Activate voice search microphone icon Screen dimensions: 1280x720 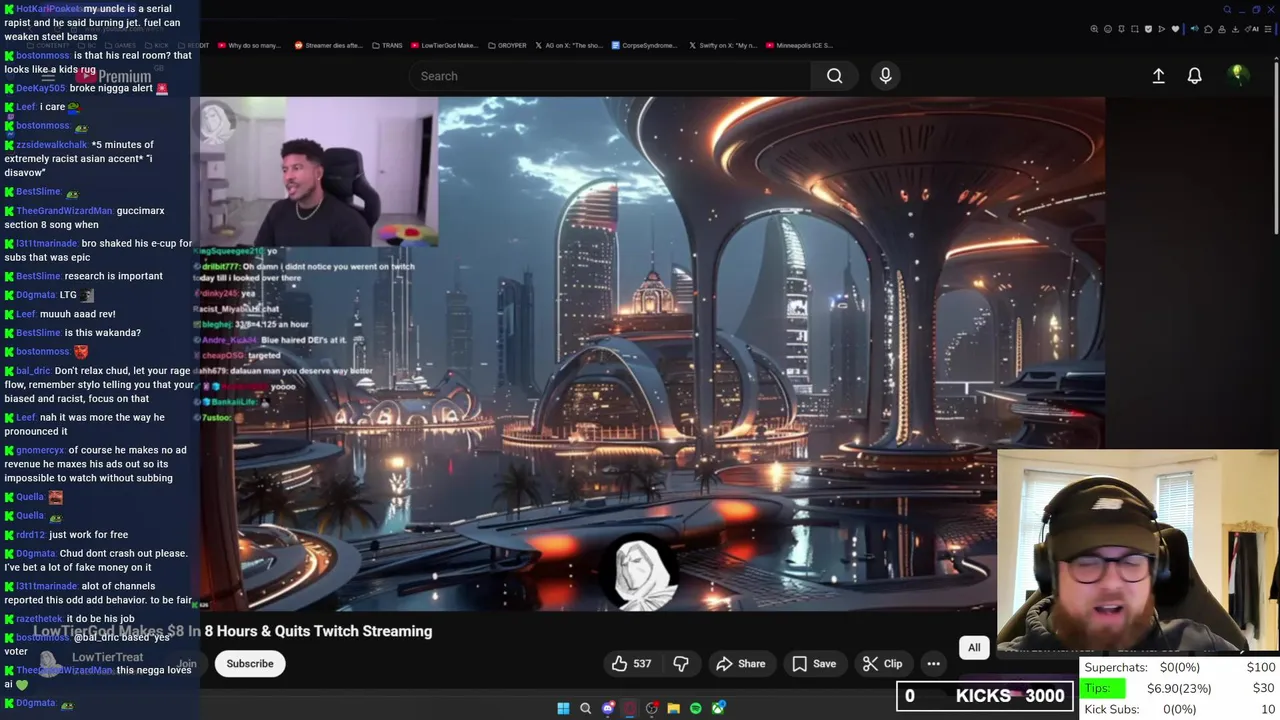click(x=885, y=76)
